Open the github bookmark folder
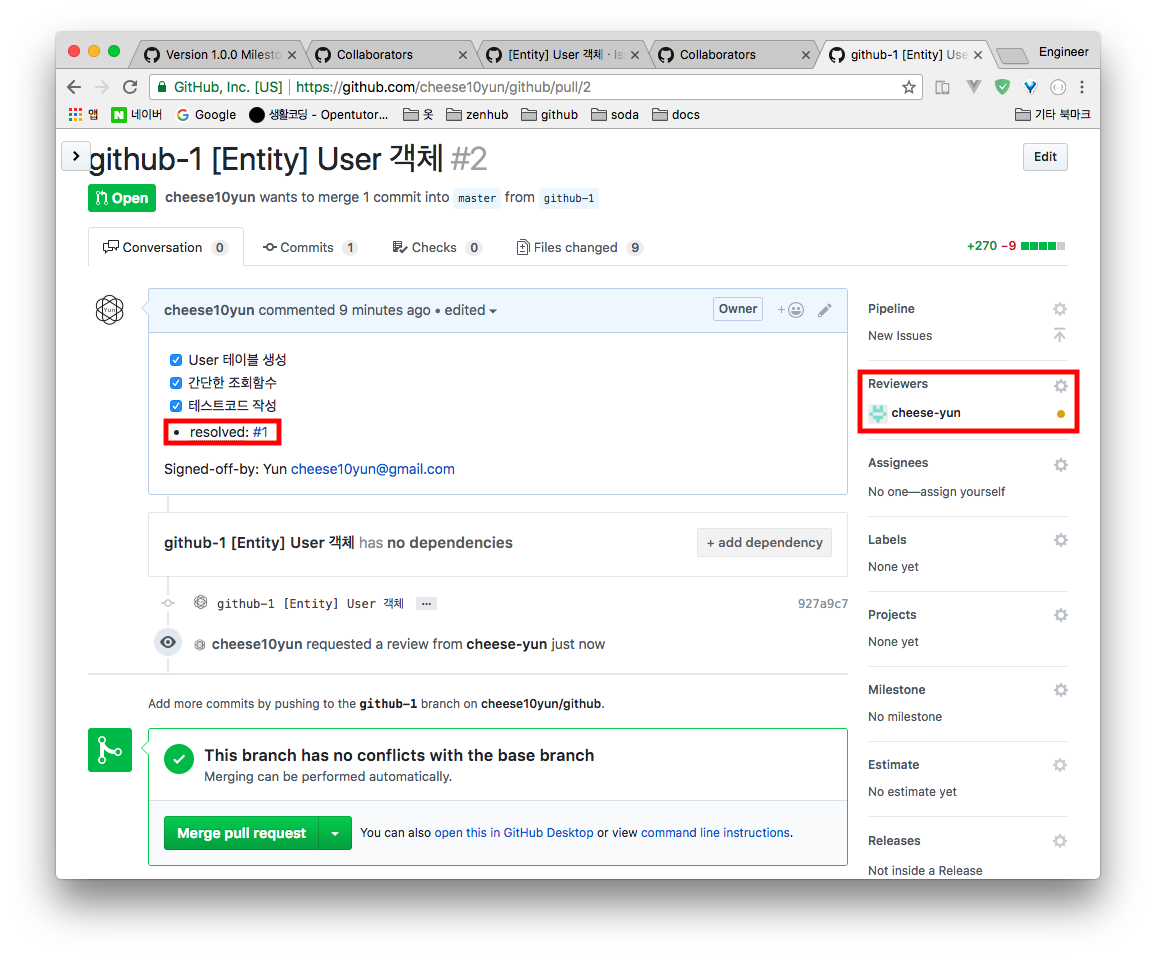1156x959 pixels. tap(549, 114)
